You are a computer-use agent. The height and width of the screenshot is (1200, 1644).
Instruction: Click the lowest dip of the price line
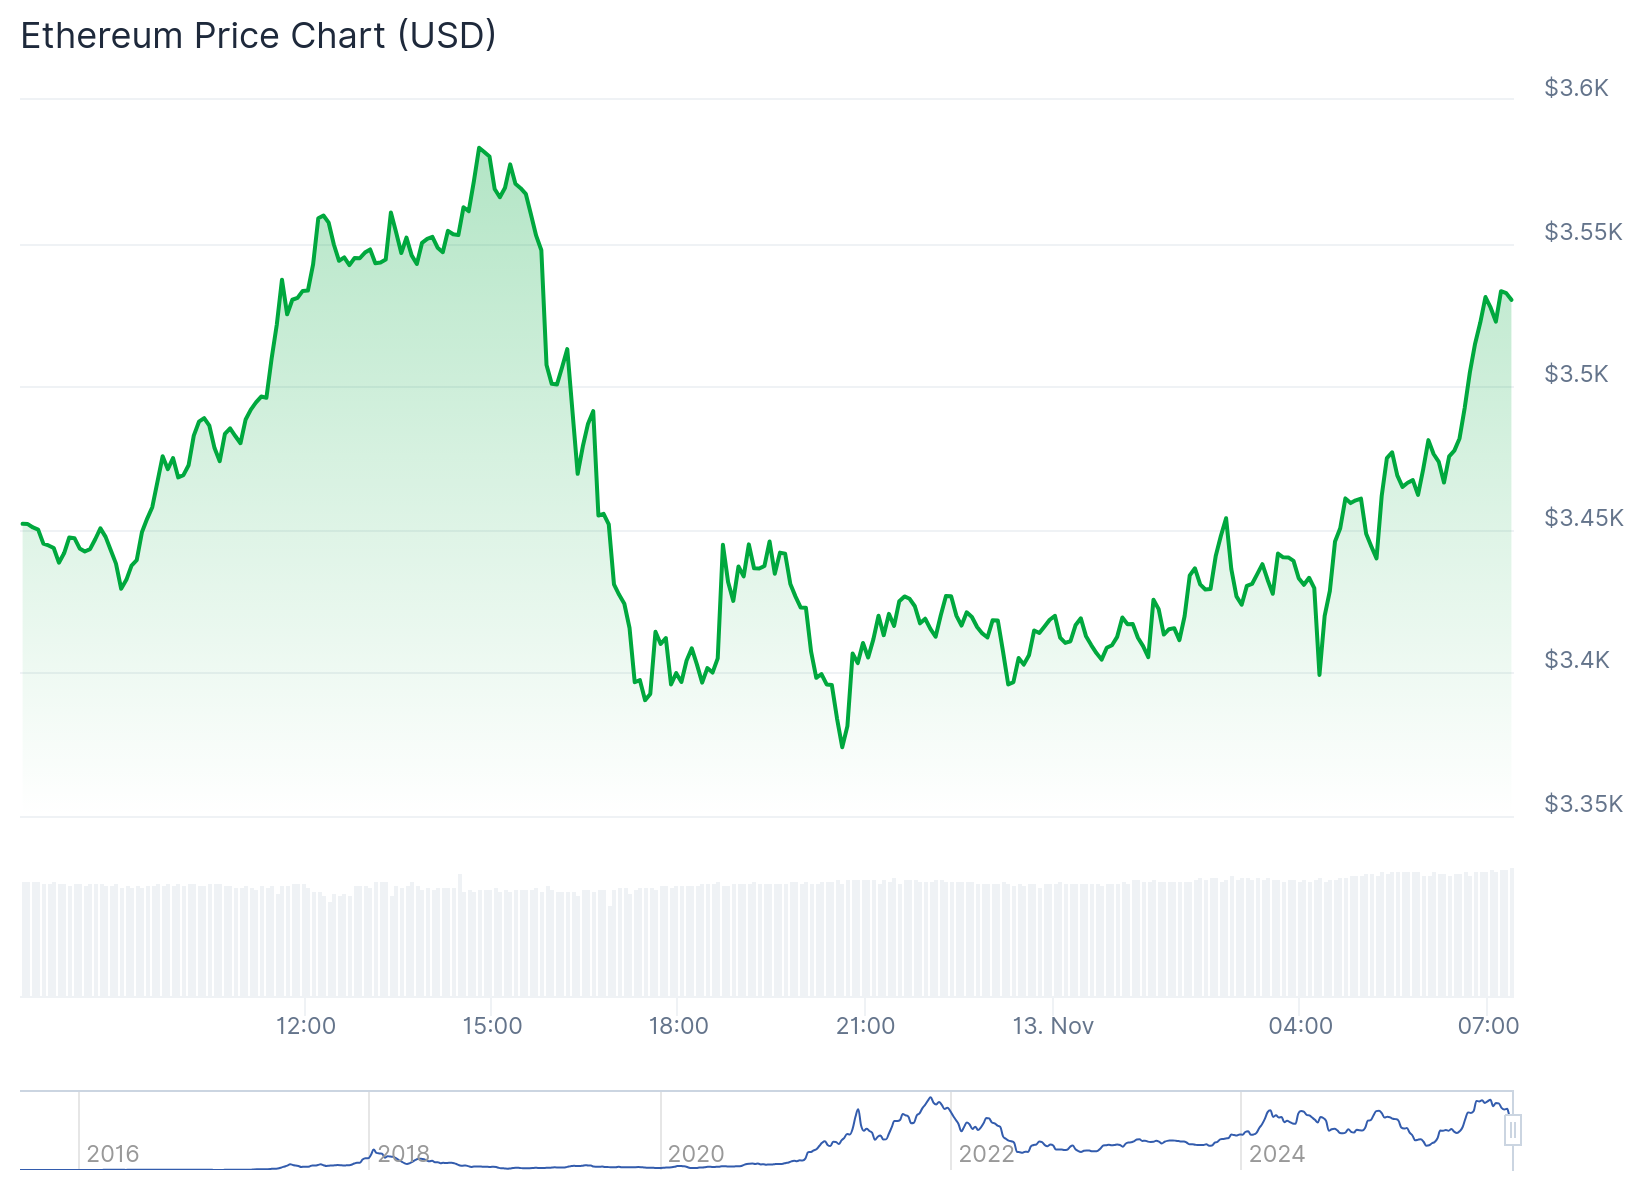click(x=842, y=747)
